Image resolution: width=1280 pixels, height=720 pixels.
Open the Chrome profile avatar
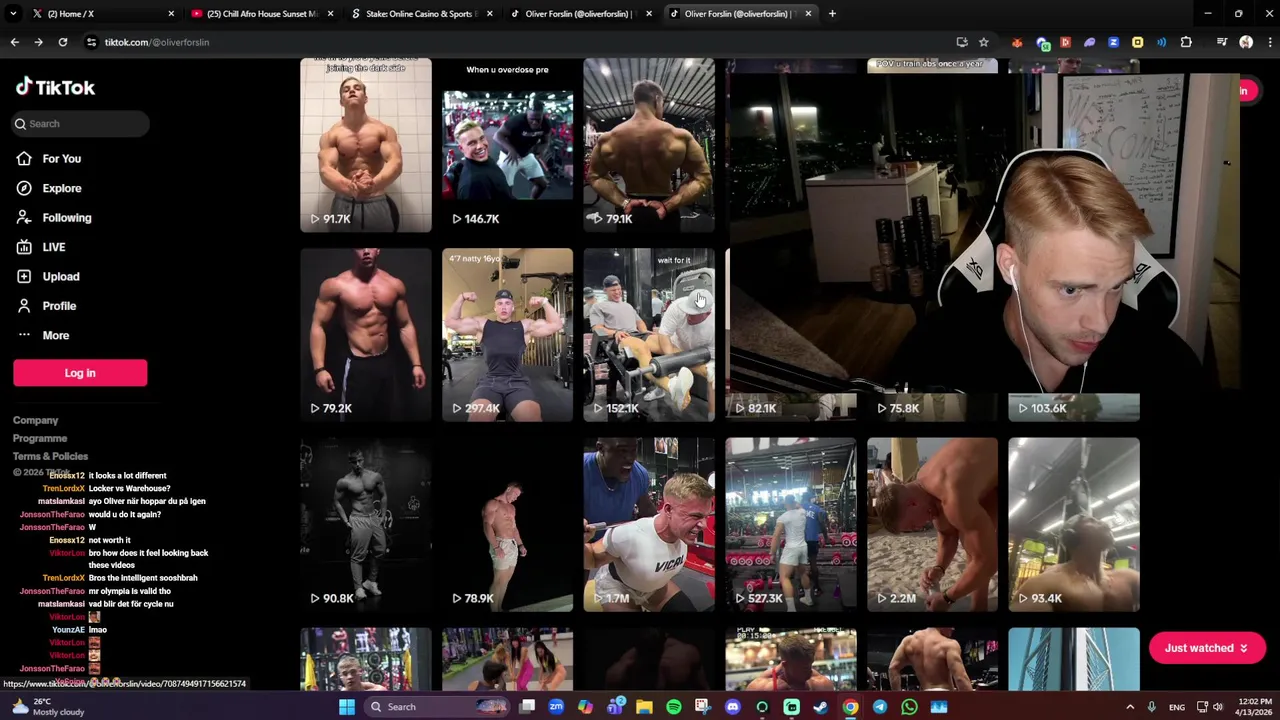click(x=1246, y=42)
